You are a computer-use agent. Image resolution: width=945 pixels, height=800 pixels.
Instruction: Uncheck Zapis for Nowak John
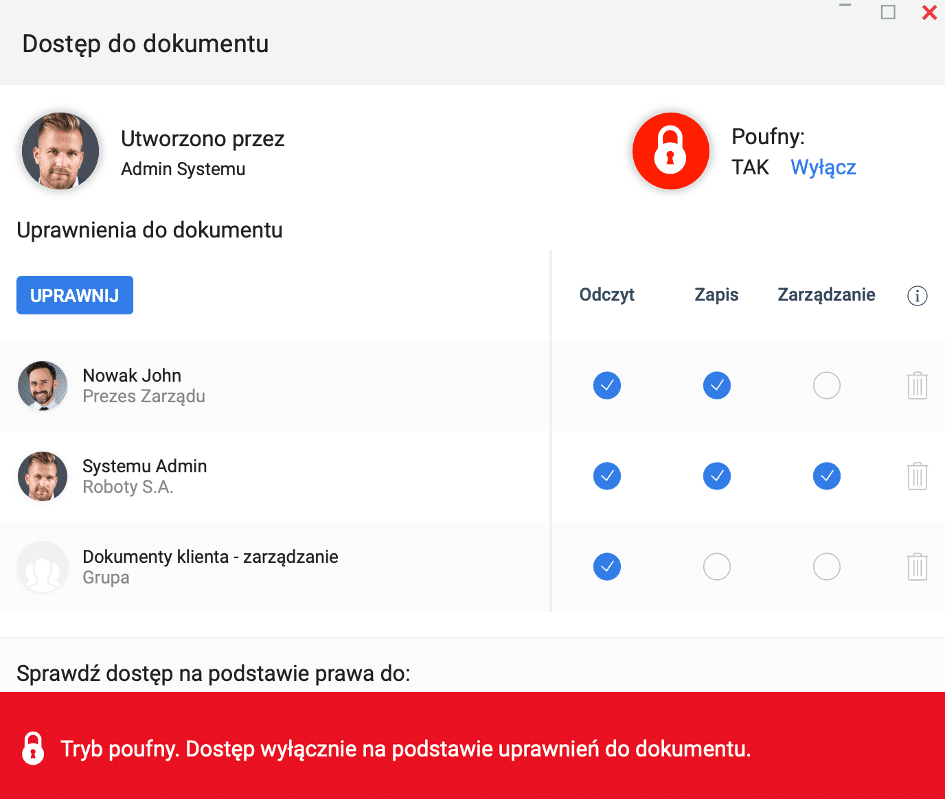[717, 385]
